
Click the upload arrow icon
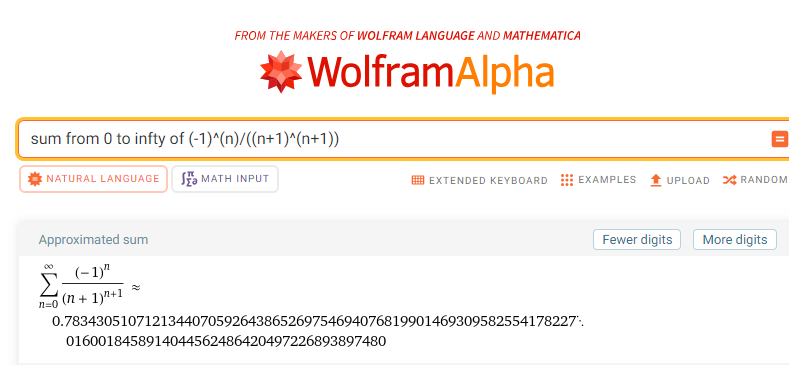coord(656,180)
